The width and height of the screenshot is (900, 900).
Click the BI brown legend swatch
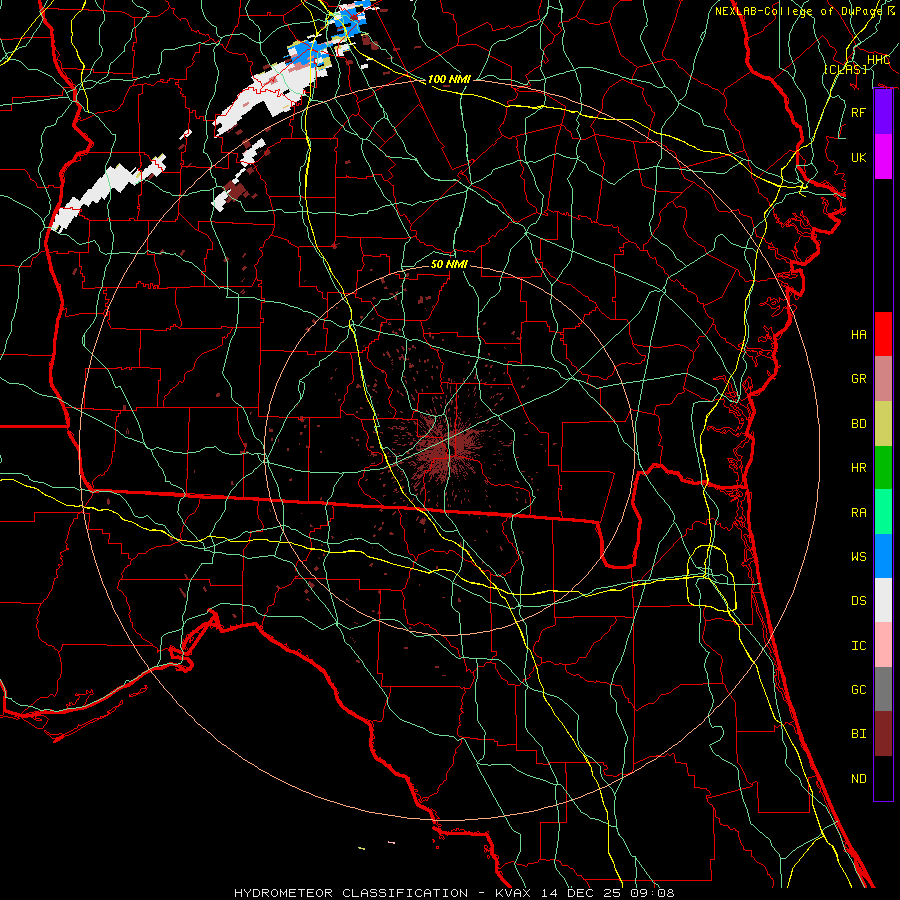tap(883, 734)
